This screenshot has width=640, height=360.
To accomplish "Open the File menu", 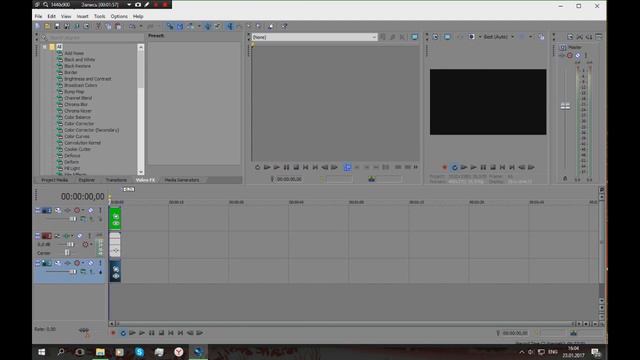I will [x=38, y=16].
